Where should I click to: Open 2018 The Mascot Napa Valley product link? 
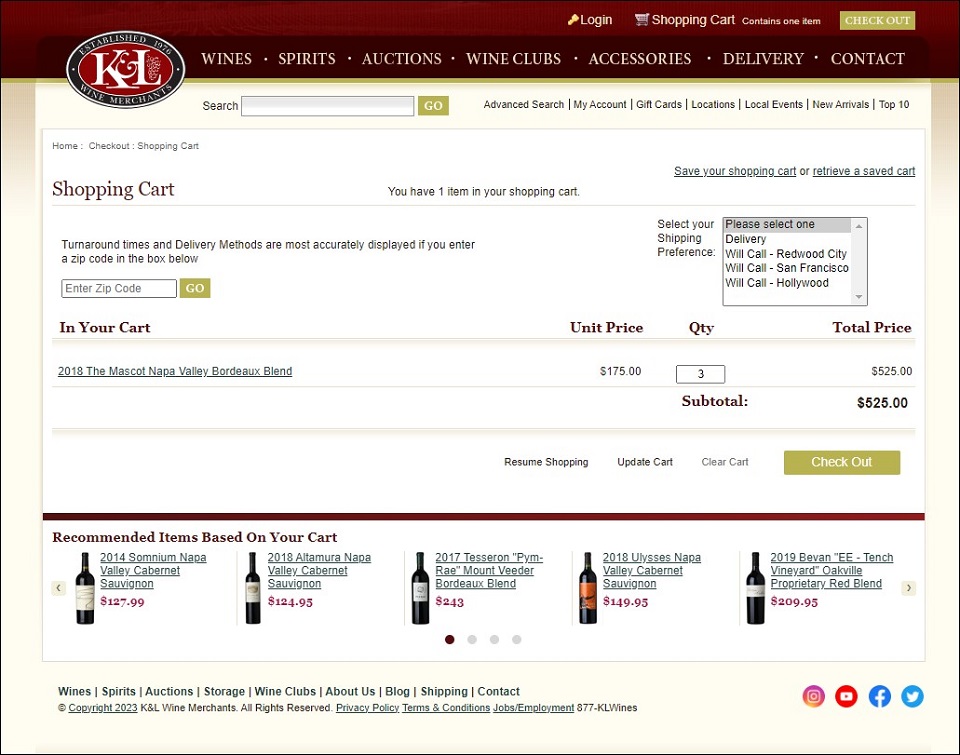[174, 371]
